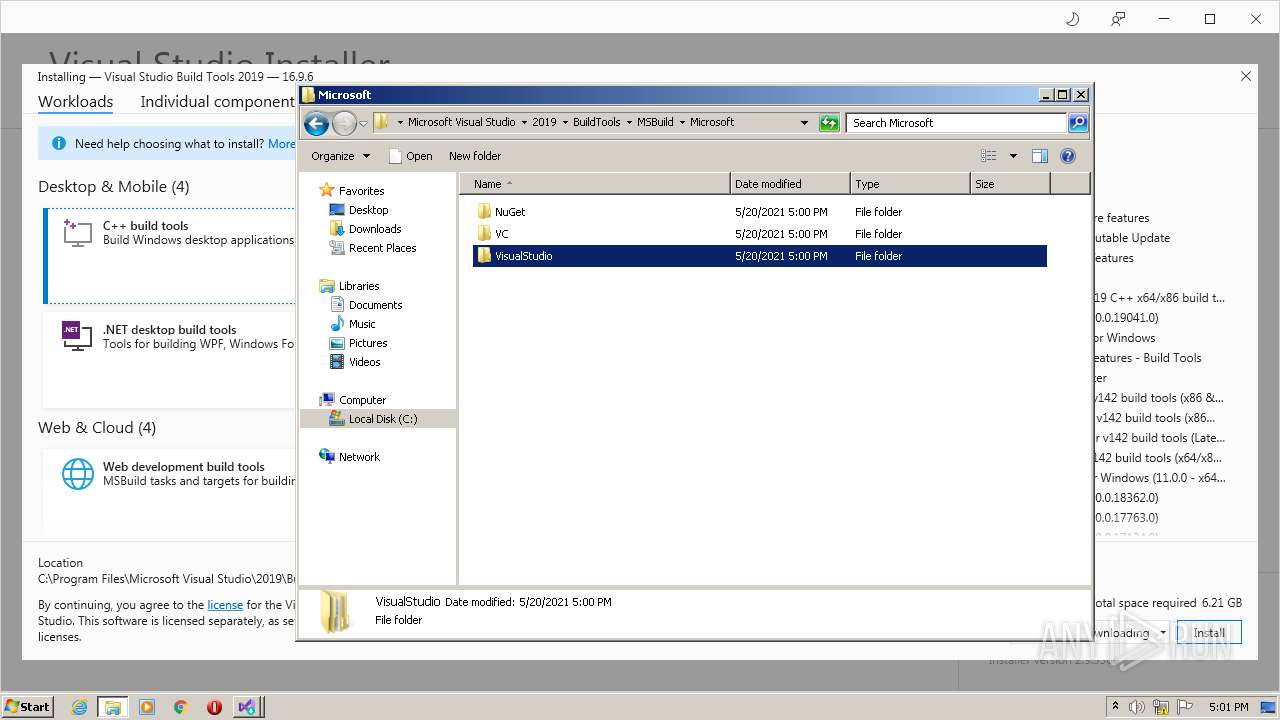
Task: Open the Pictures library
Action: 368,343
